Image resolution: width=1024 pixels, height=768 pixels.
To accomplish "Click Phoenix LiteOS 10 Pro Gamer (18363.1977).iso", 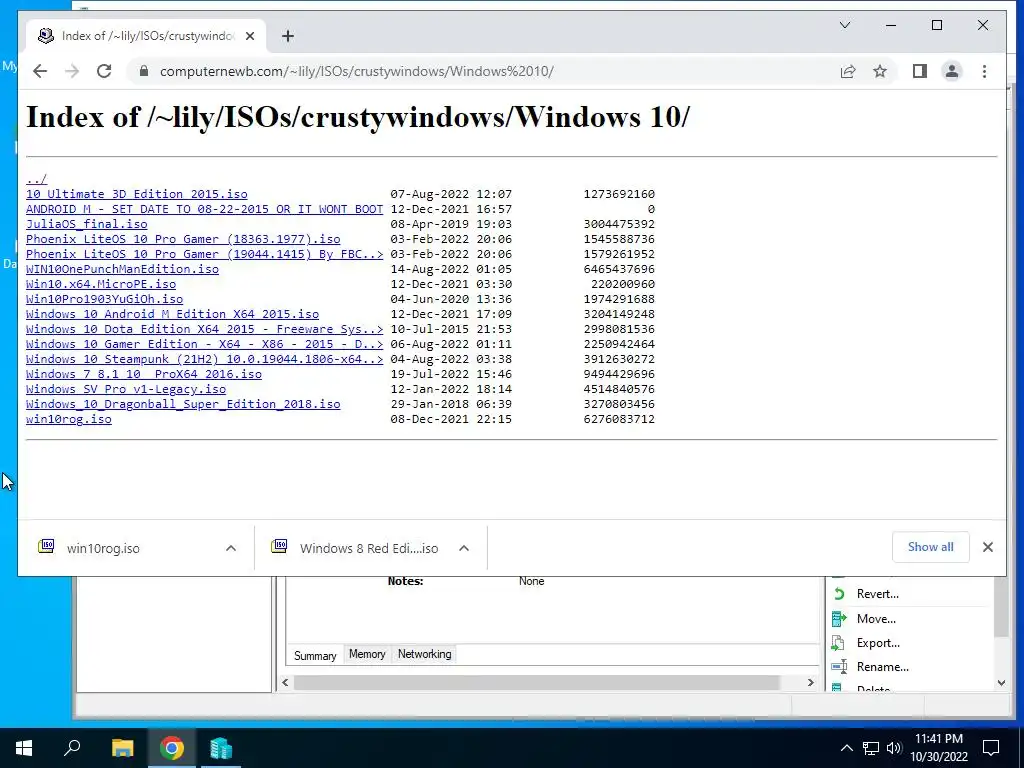I will (183, 239).
